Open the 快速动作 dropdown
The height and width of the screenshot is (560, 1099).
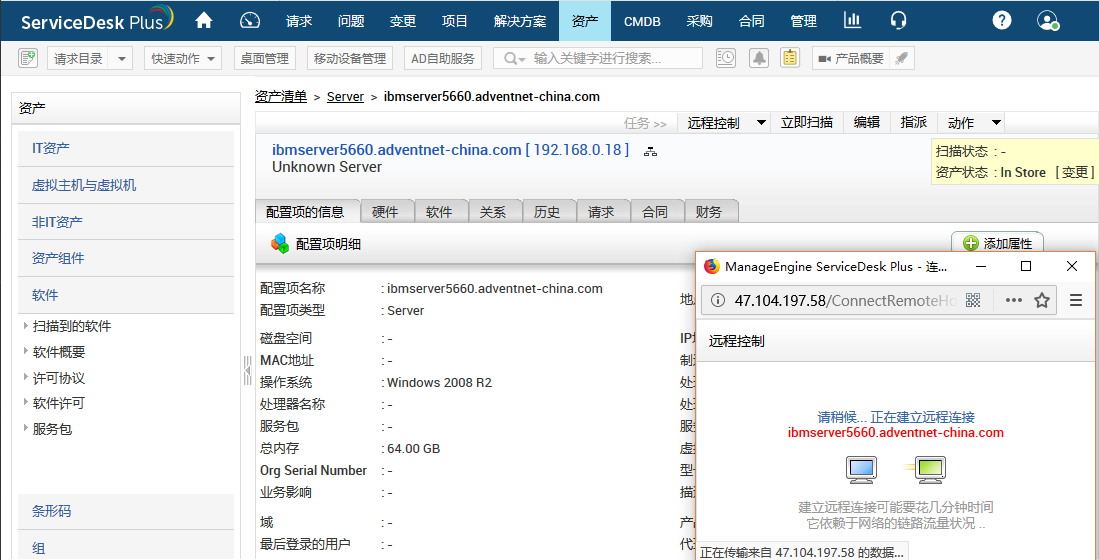coord(183,59)
